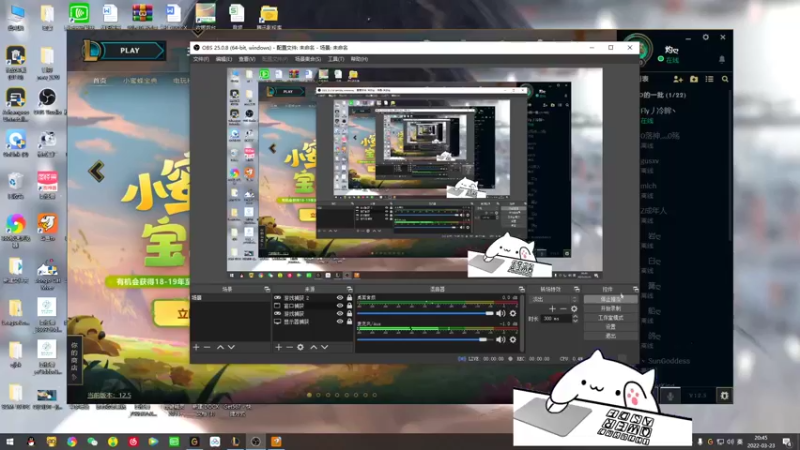Open League client settings gear
800x450 pixels.
pos(706,37)
